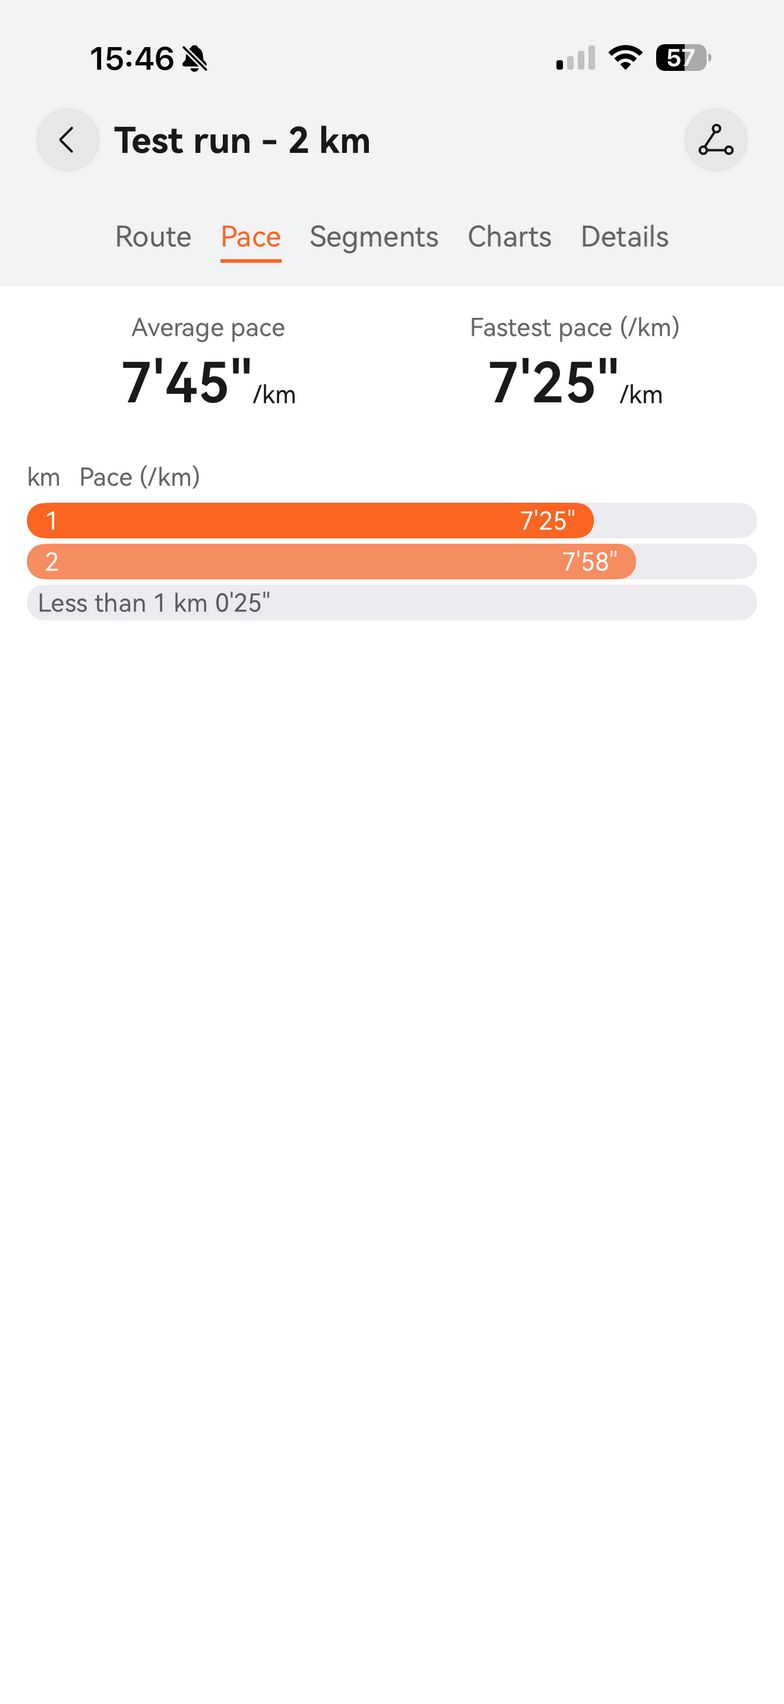Tap the Fastest pace 7'25" value
Viewport: 784px width, 1704px height.
tap(554, 382)
